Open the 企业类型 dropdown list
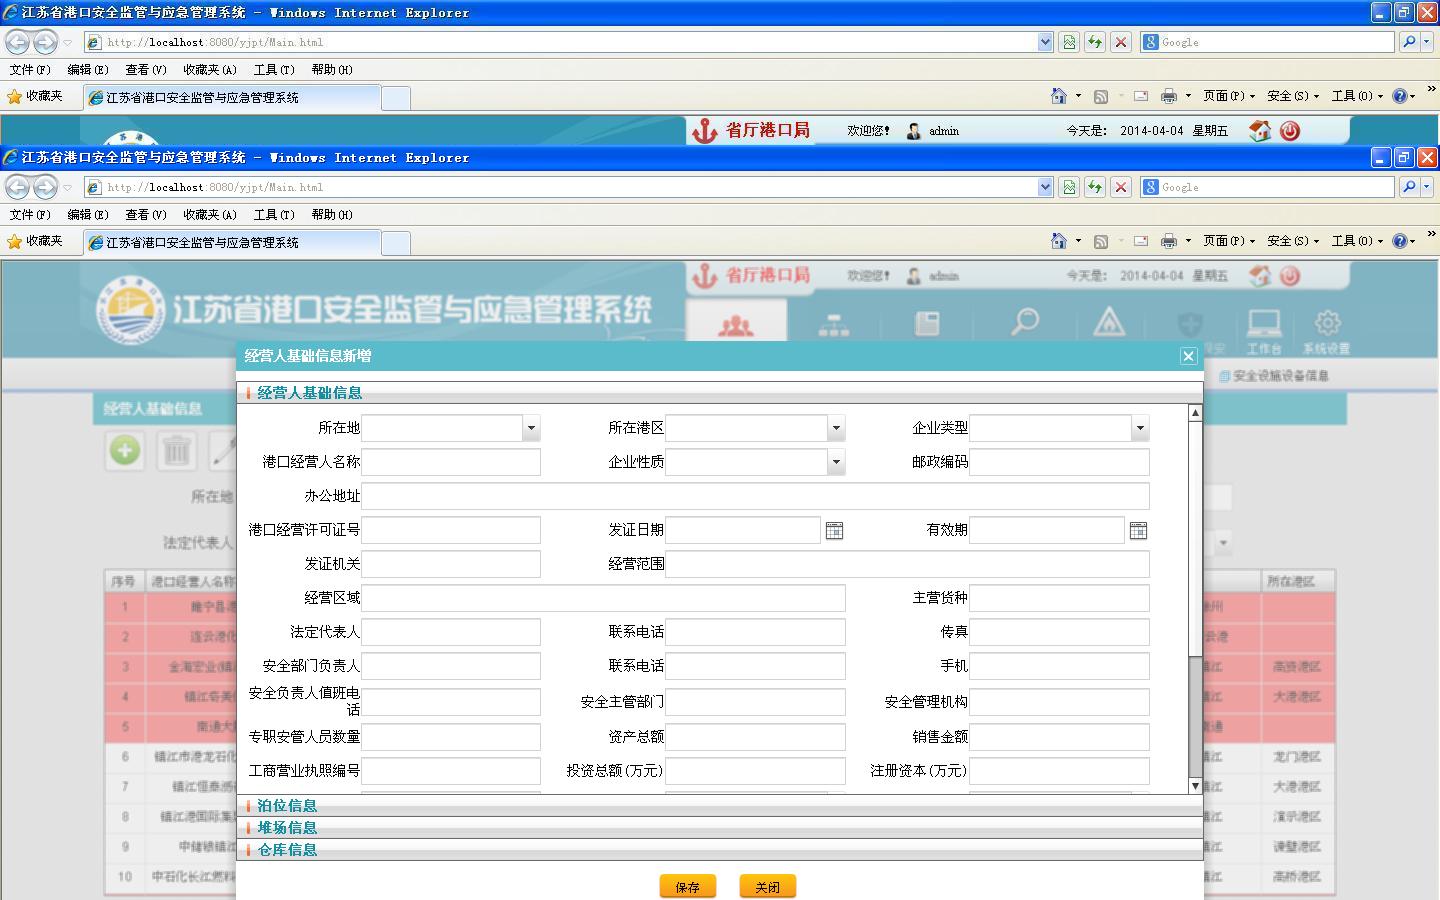 click(x=1139, y=428)
